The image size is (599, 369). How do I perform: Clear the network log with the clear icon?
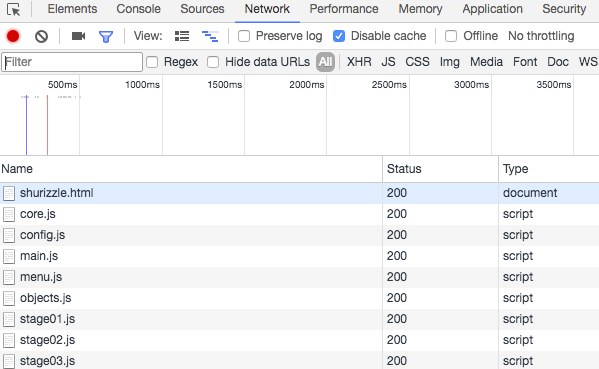click(41, 36)
